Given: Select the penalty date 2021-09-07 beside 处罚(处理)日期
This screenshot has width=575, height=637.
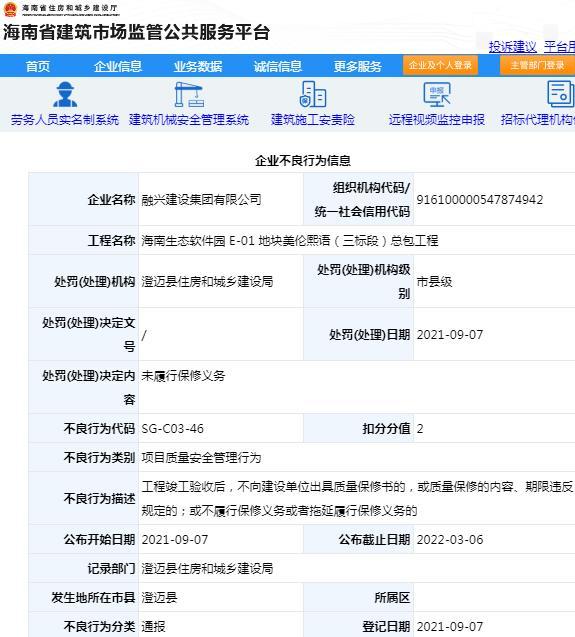Looking at the screenshot, I should tap(450, 335).
